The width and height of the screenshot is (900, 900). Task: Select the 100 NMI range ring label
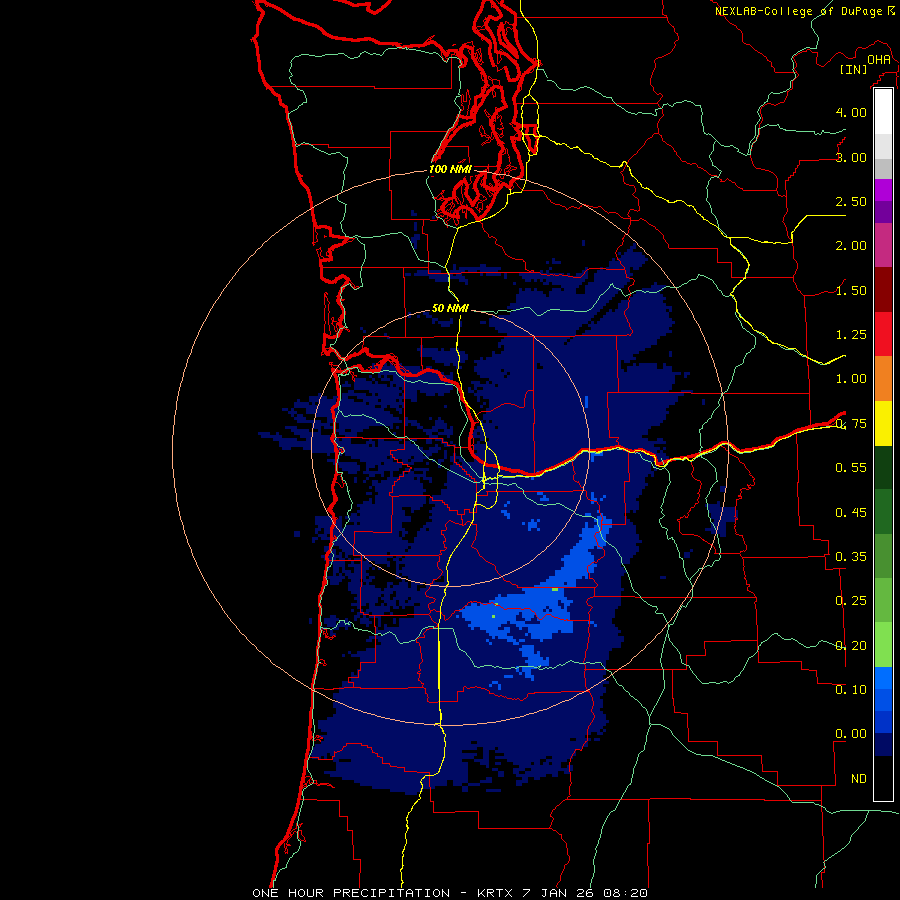450,169
